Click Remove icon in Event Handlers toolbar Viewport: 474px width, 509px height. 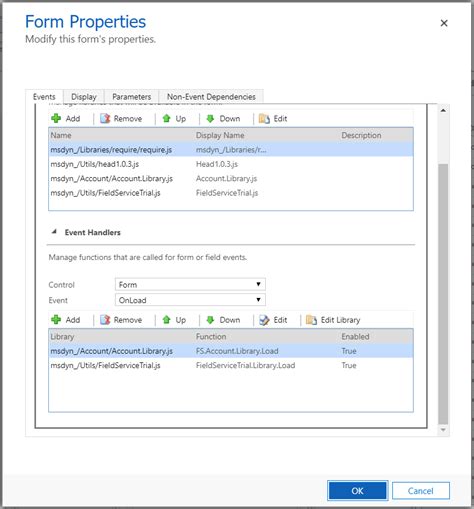tap(105, 320)
